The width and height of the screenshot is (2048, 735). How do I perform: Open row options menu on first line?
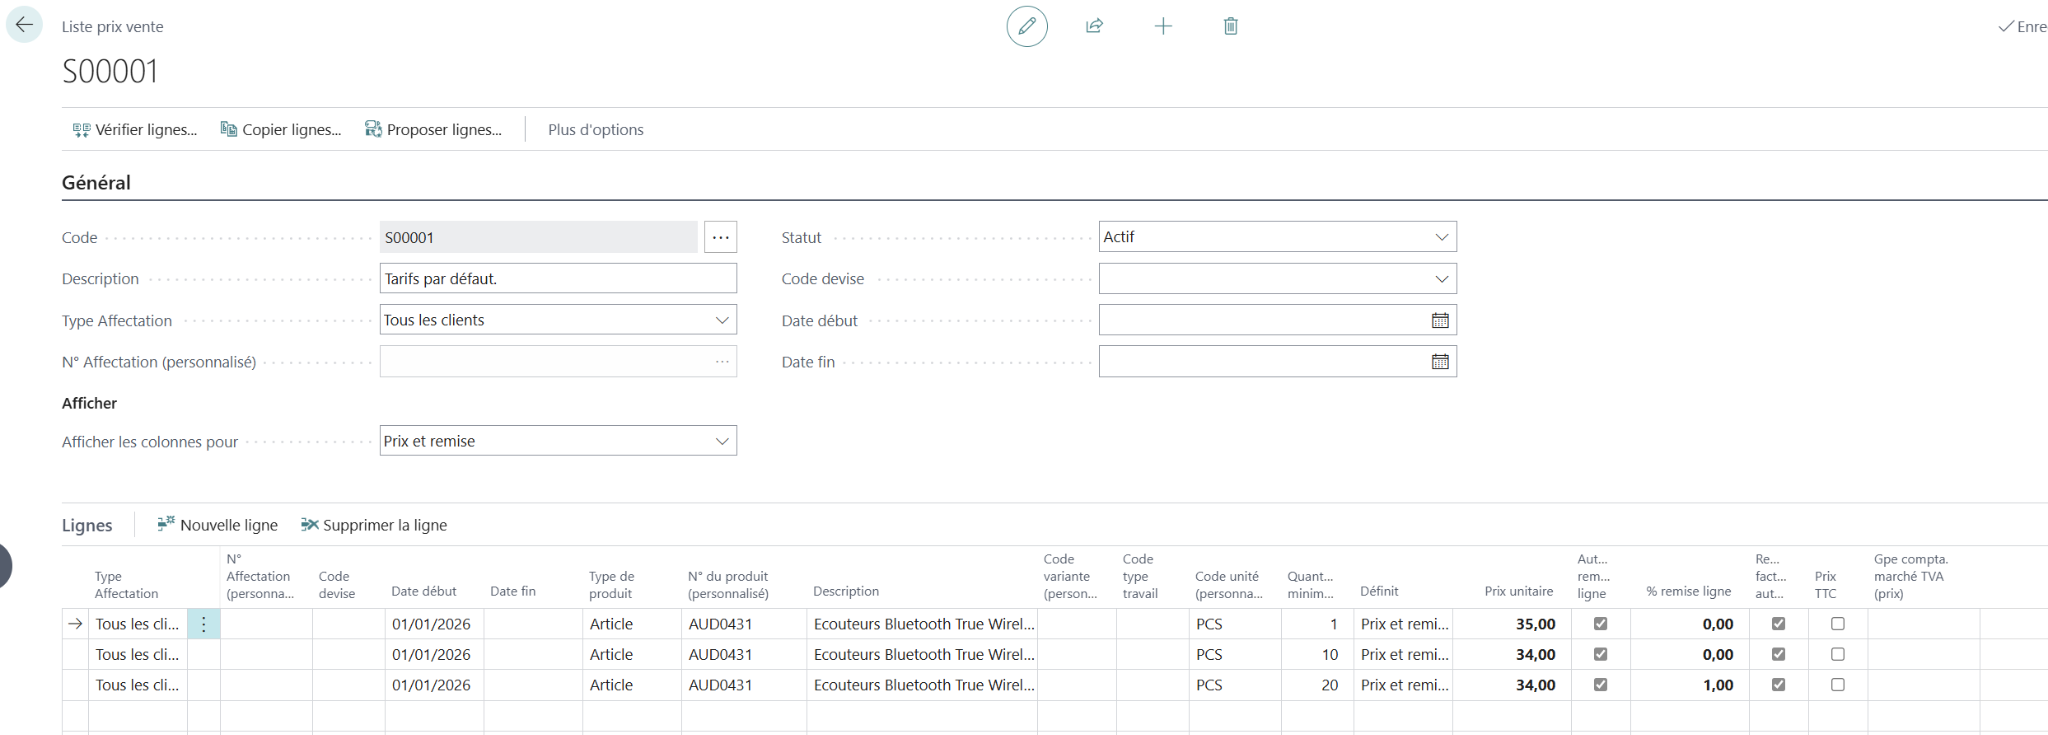204,624
